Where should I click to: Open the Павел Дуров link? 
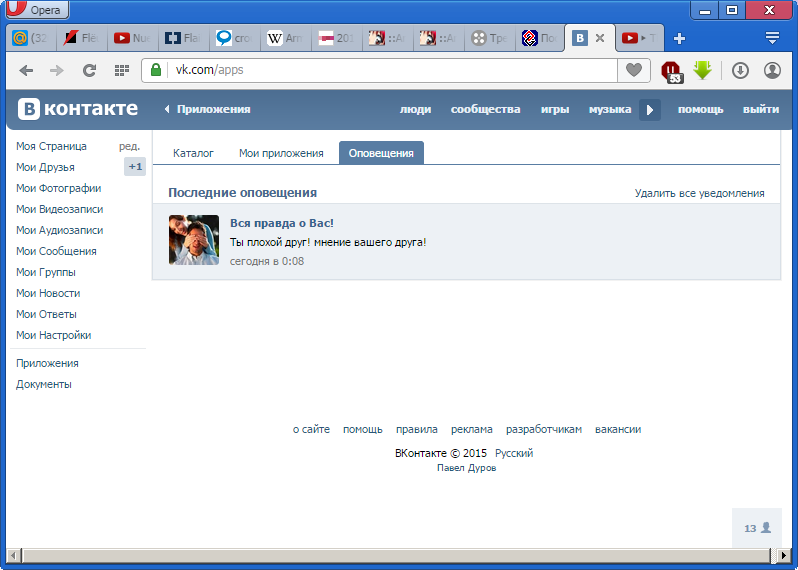[x=467, y=468]
